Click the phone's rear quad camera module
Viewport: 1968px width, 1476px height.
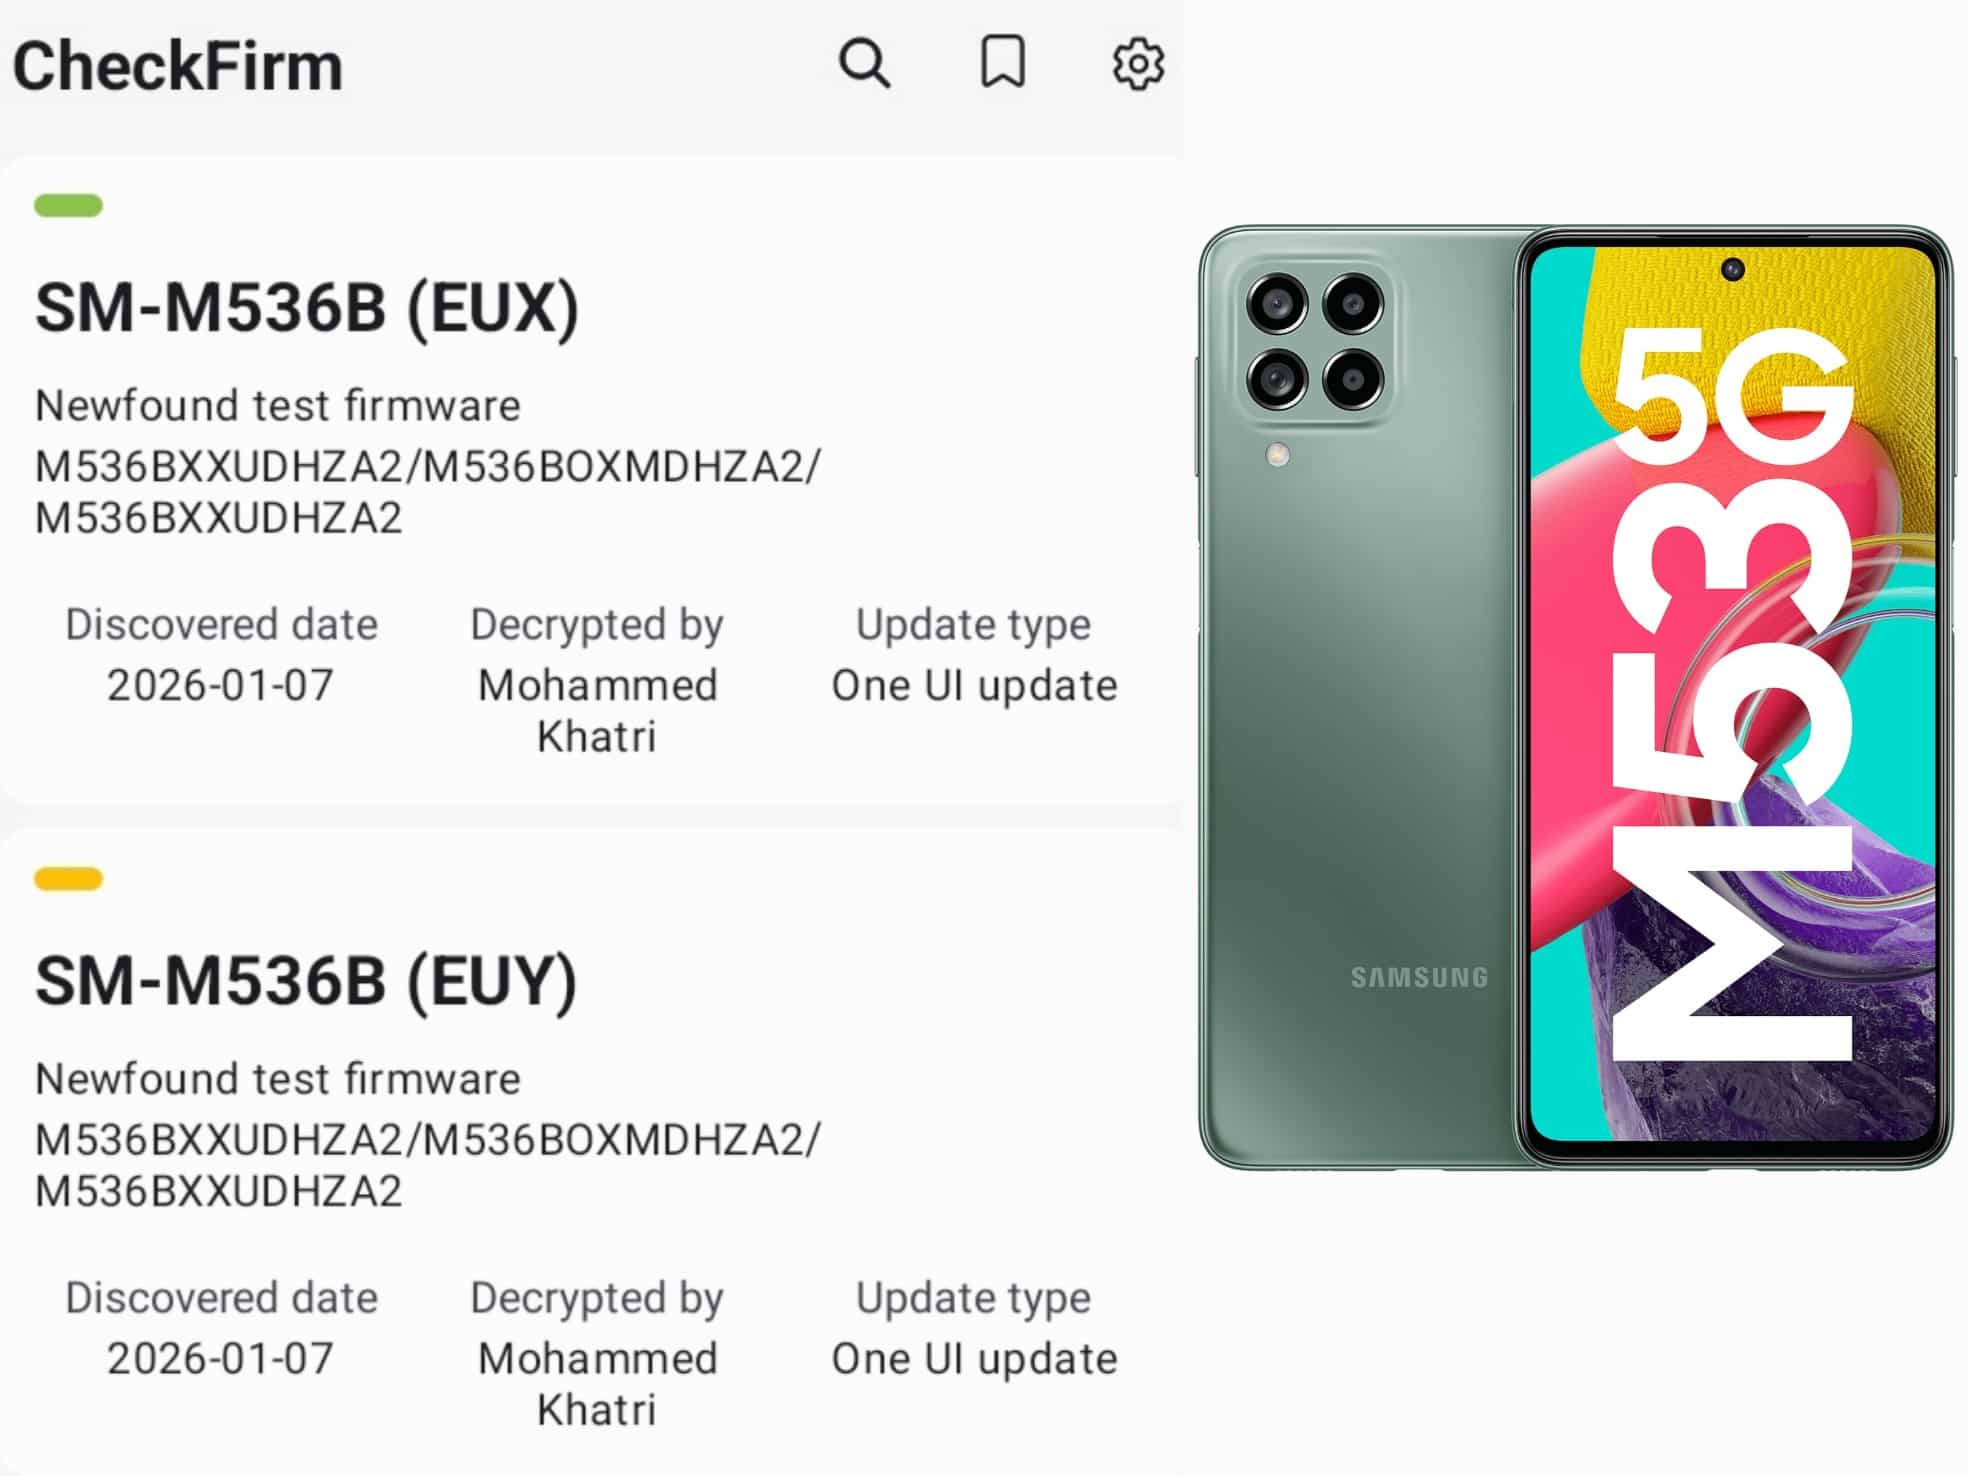pos(1315,341)
